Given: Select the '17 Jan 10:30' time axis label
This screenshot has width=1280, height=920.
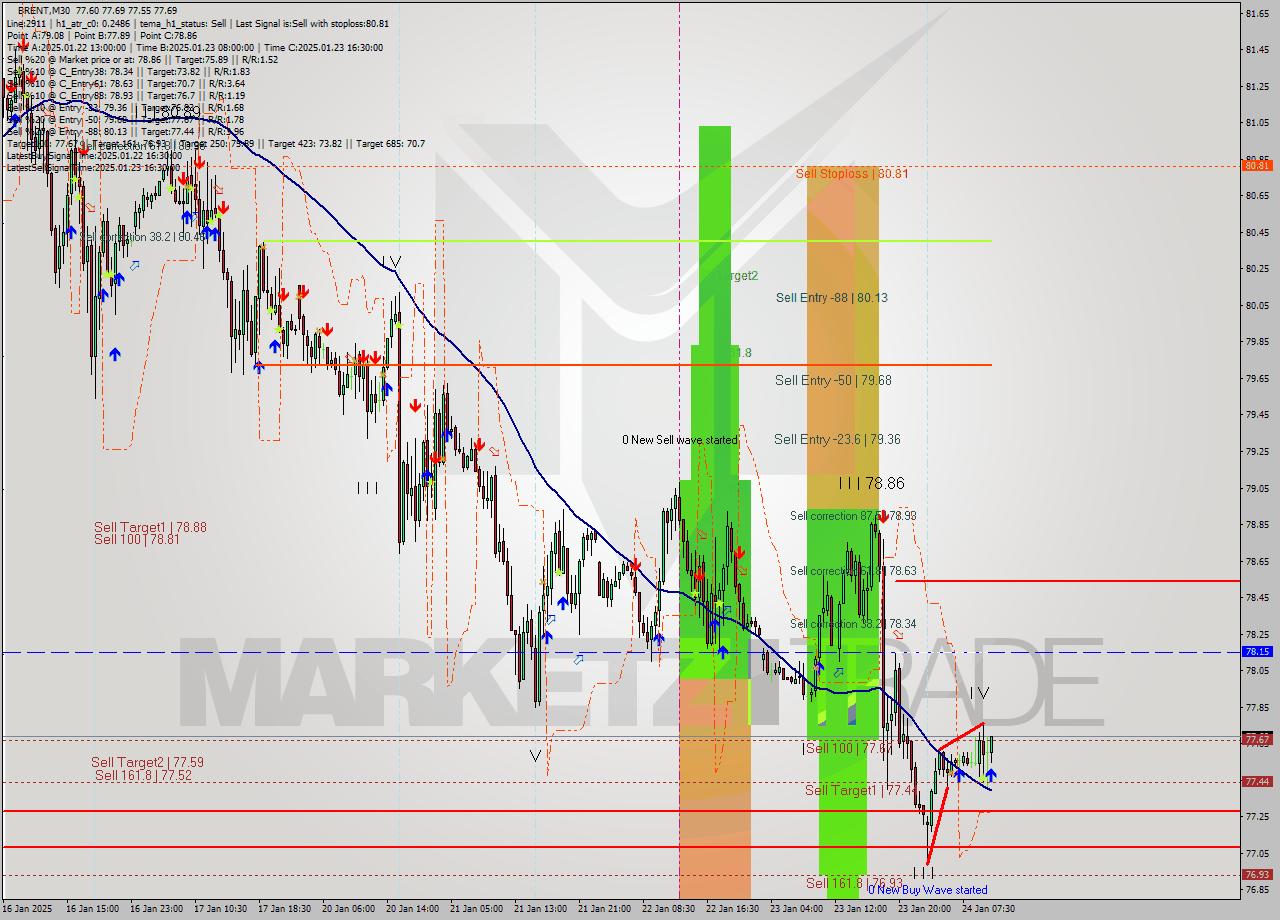Looking at the screenshot, I should [221, 909].
